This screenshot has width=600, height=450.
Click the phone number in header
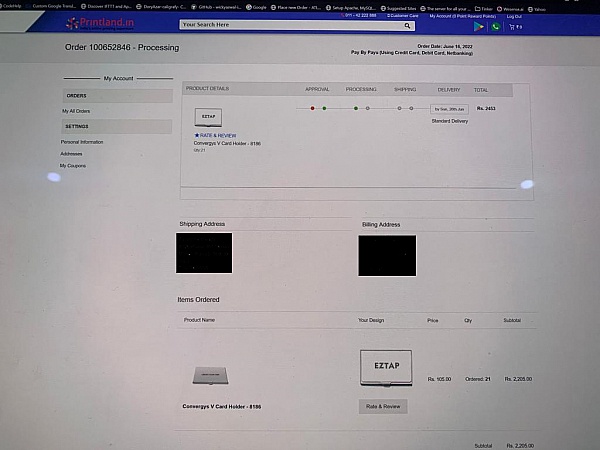click(x=359, y=15)
